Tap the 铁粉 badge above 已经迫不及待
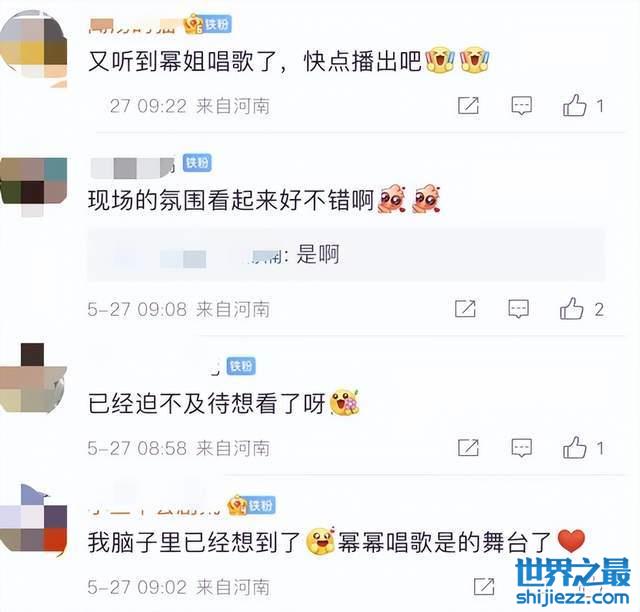 click(241, 366)
